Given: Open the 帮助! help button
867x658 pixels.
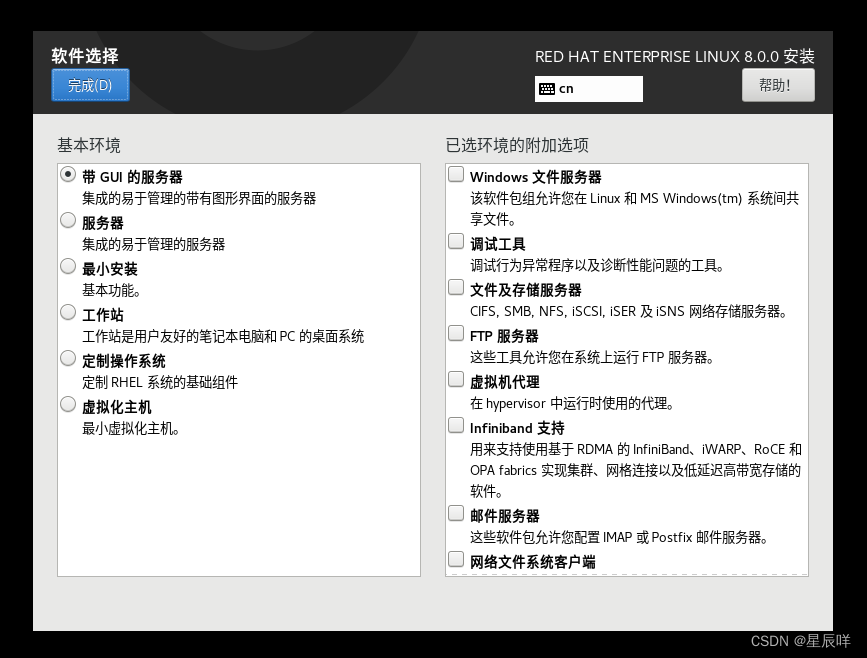Looking at the screenshot, I should point(778,85).
